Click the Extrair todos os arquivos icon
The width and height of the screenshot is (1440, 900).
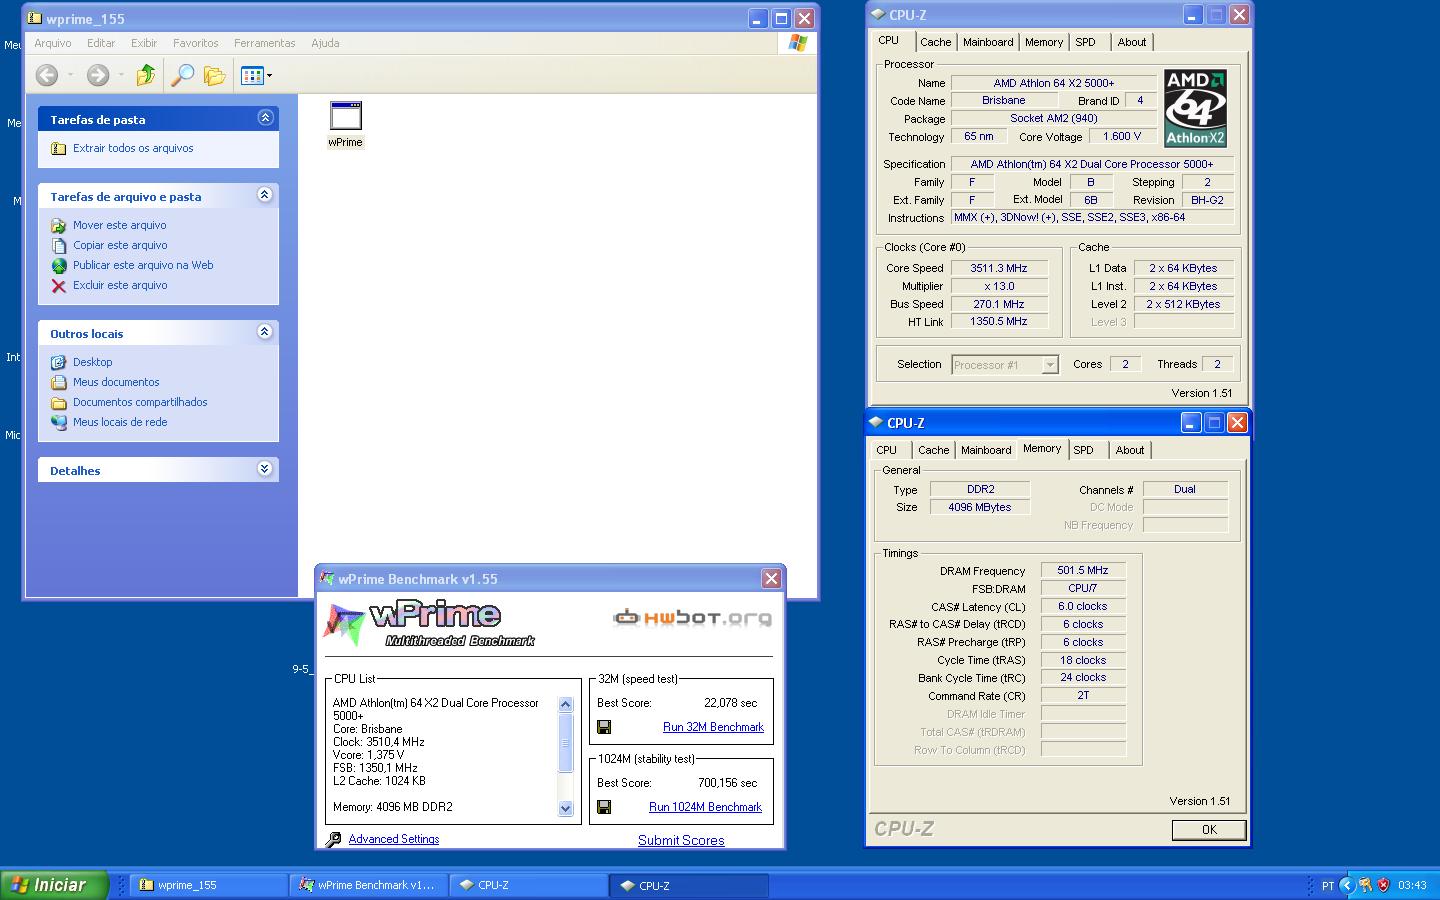58,148
